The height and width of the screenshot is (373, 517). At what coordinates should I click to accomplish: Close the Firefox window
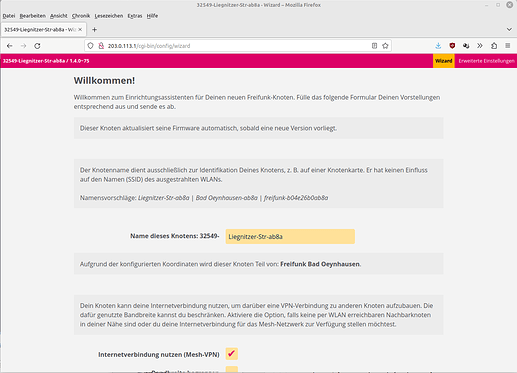point(510,5)
